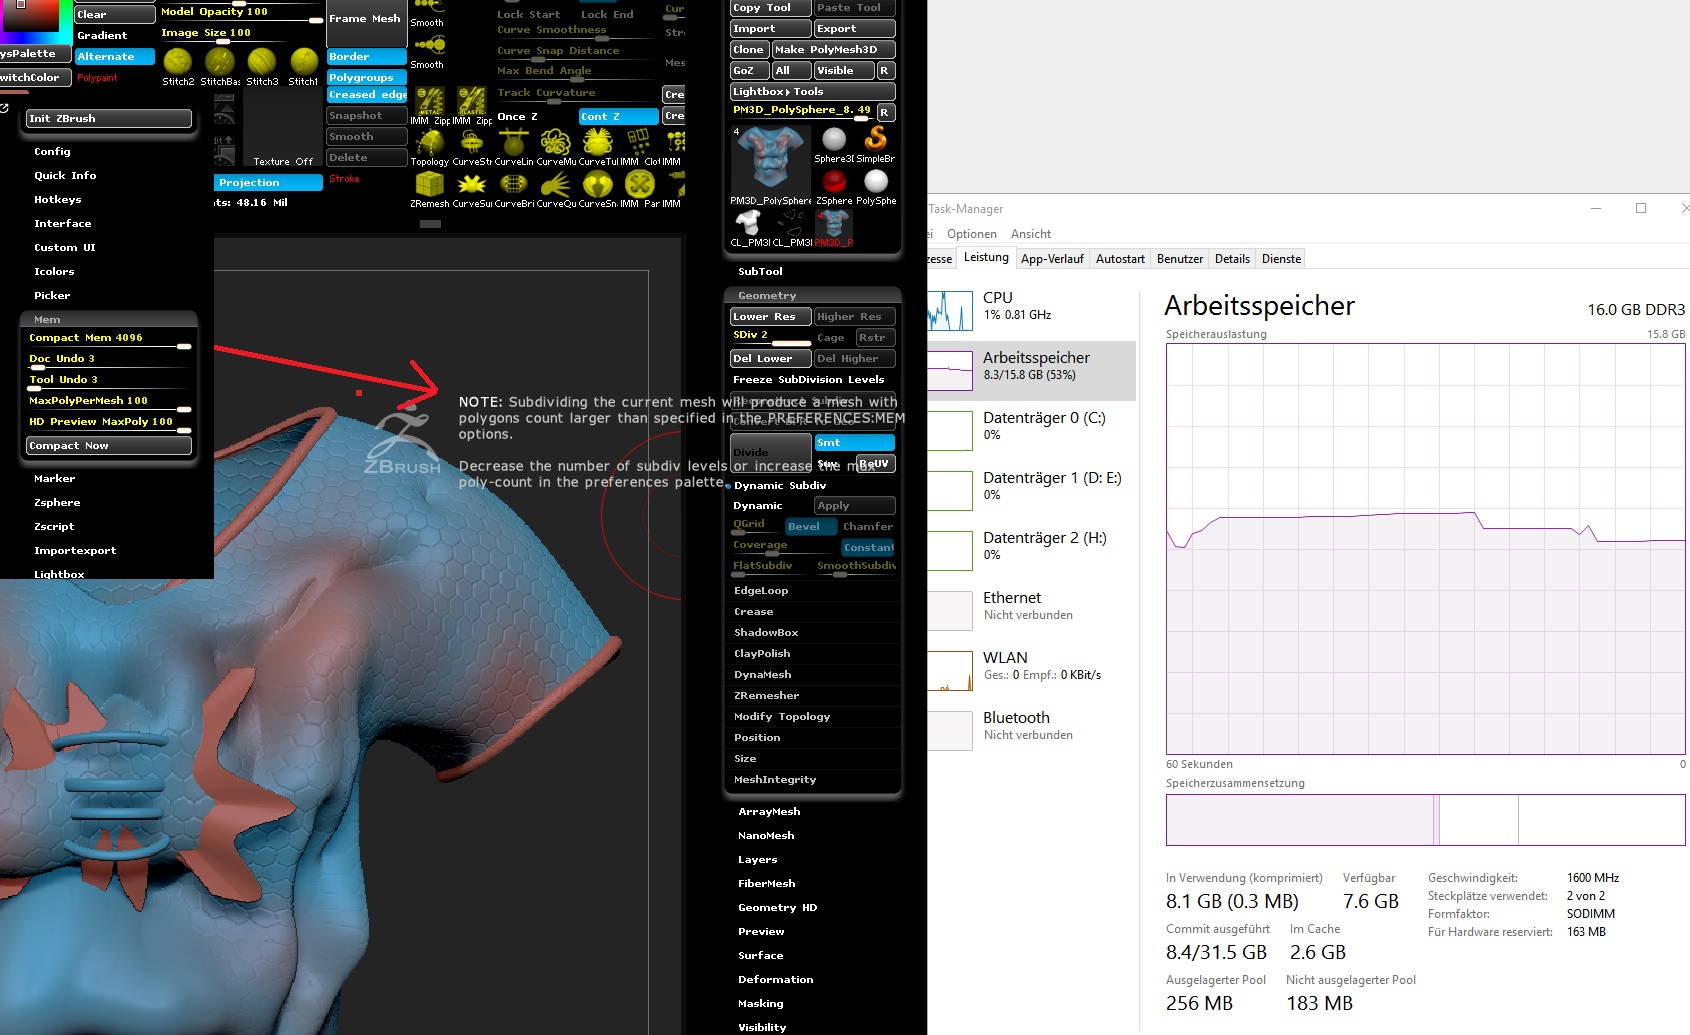This screenshot has height=1035, width=1690.
Task: Collapse the Mem preferences section
Action: [x=47, y=320]
